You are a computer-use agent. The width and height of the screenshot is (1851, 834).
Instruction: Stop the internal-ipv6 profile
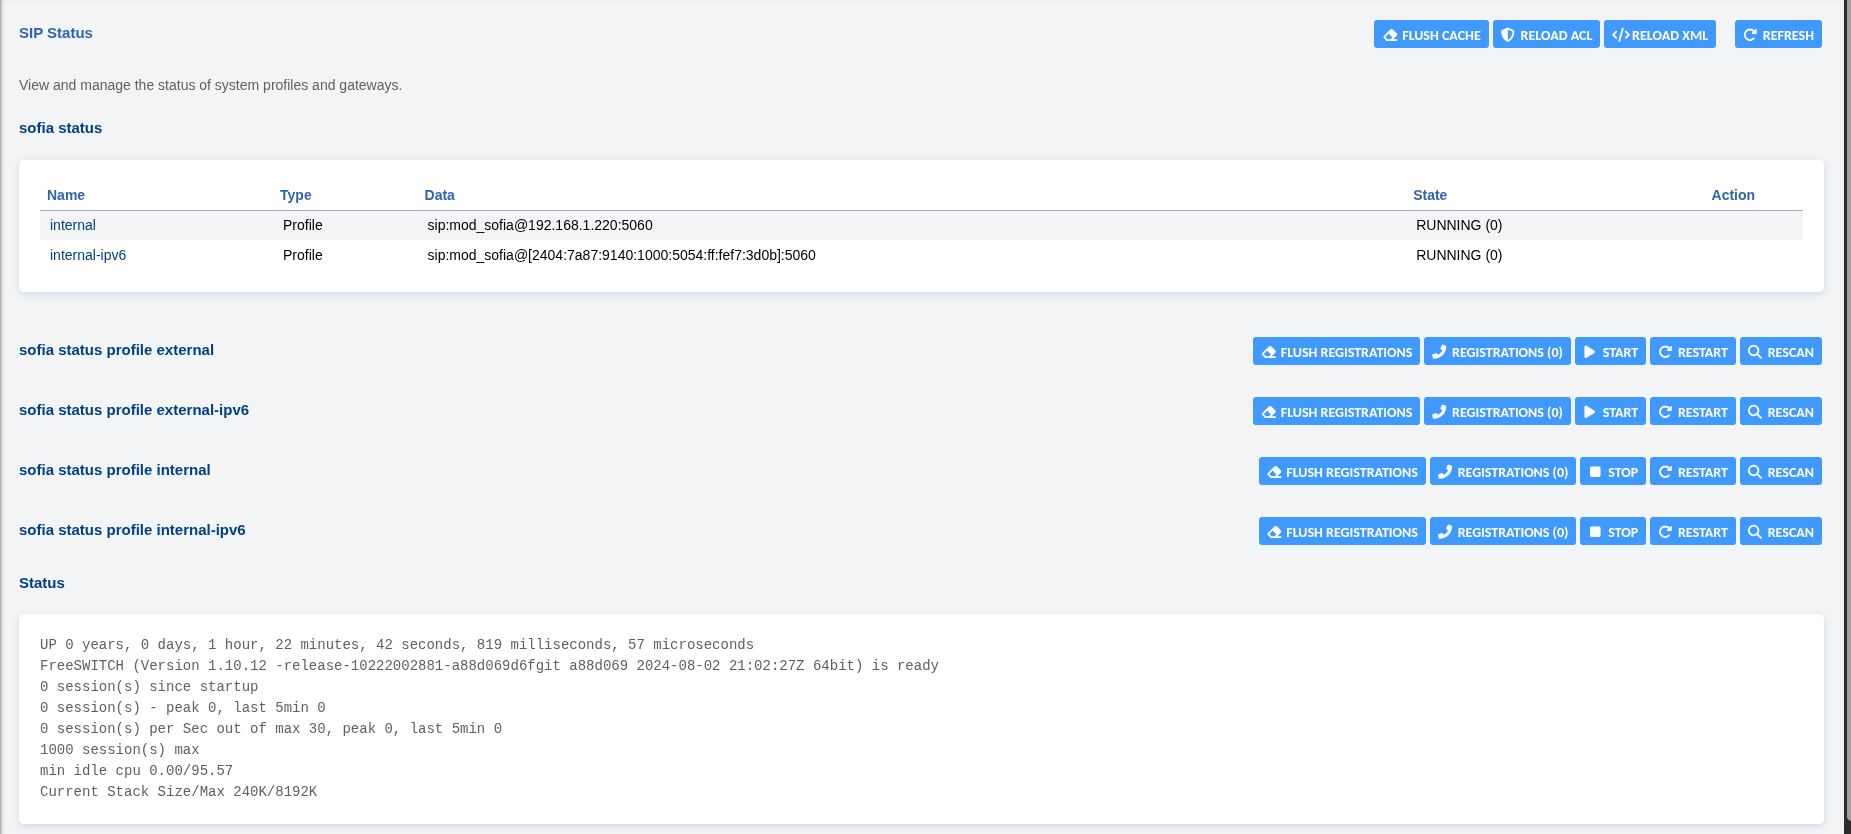[1612, 532]
